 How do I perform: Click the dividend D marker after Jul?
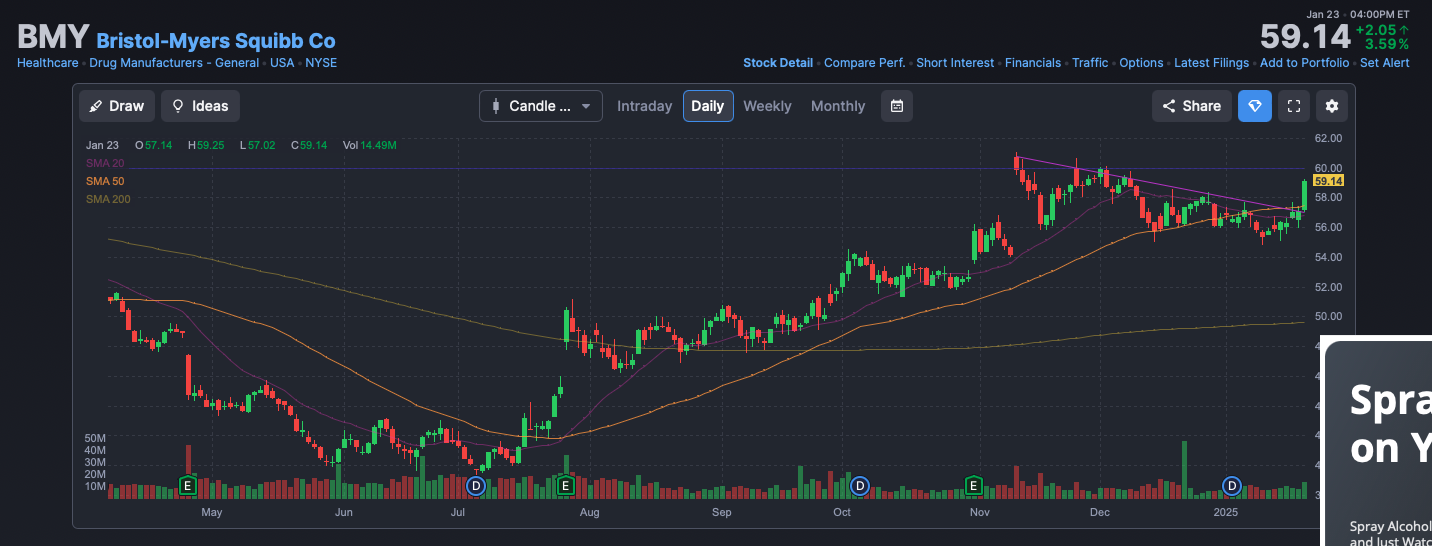[476, 486]
